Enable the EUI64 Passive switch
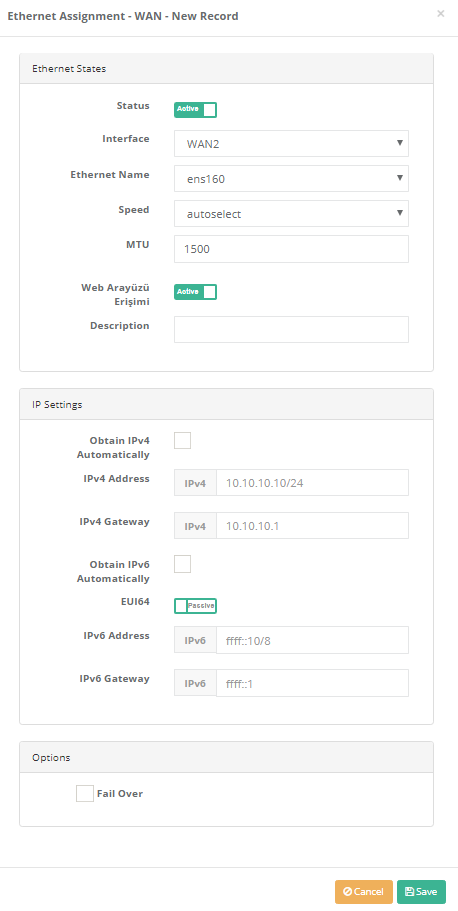The image size is (458, 911). pyautogui.click(x=195, y=606)
